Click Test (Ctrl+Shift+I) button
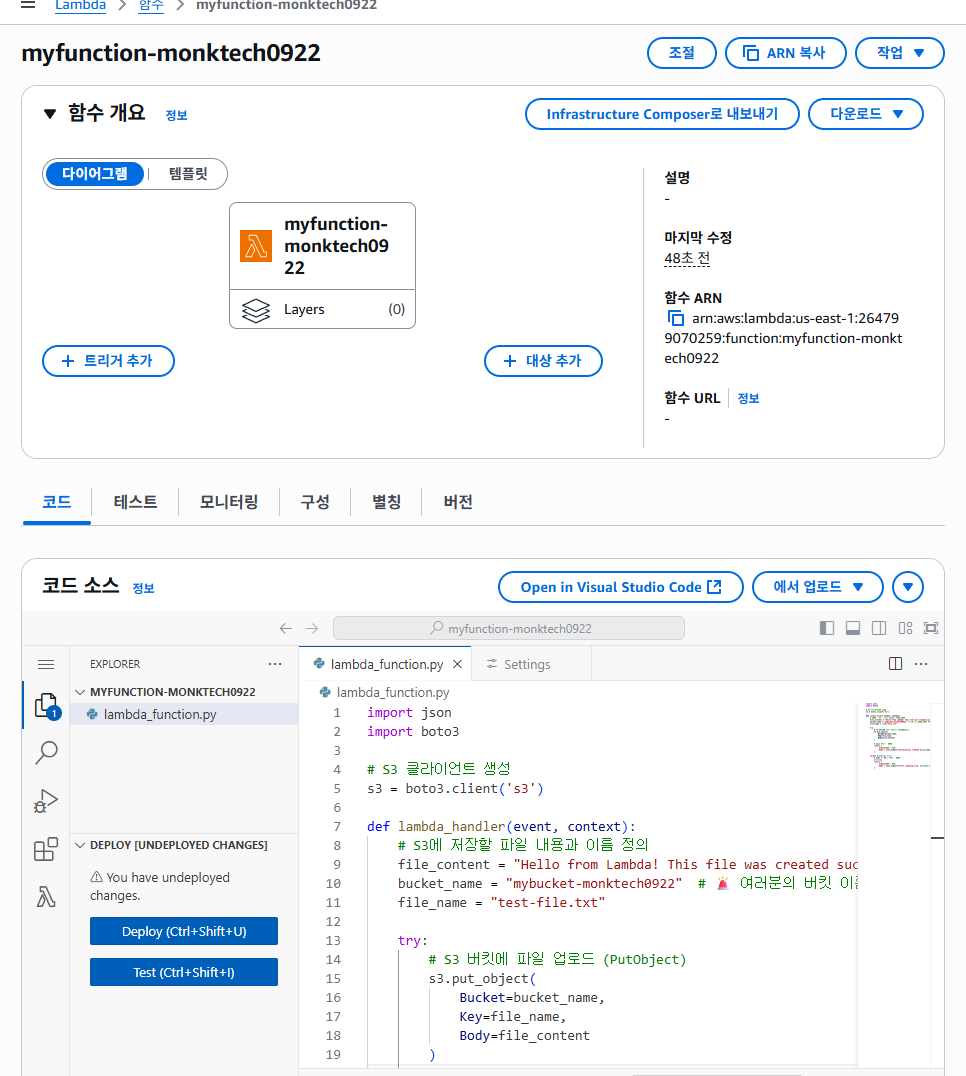The height and width of the screenshot is (1076, 966). tap(184, 972)
